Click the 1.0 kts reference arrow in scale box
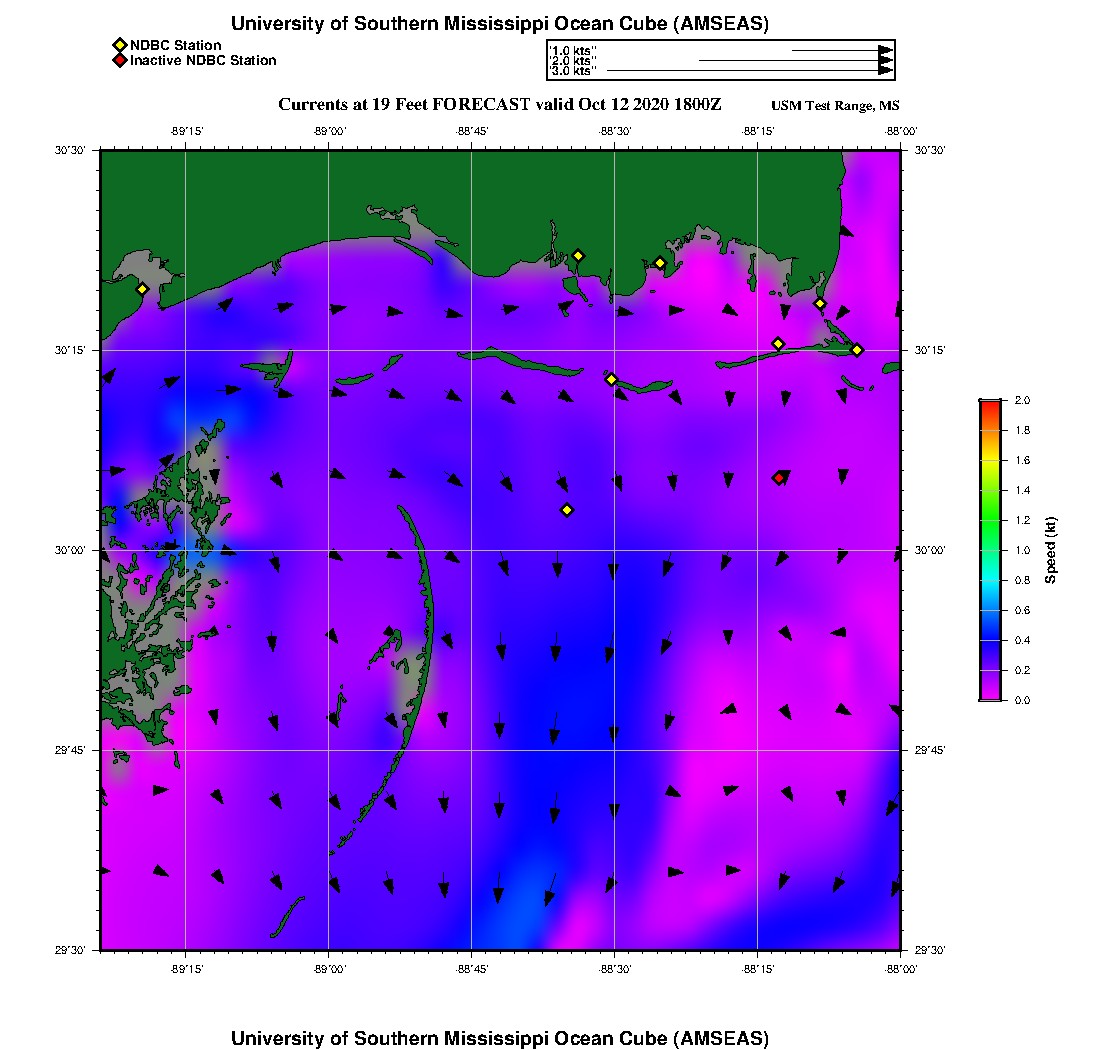This screenshot has height=1050, width=1100. 840,50
